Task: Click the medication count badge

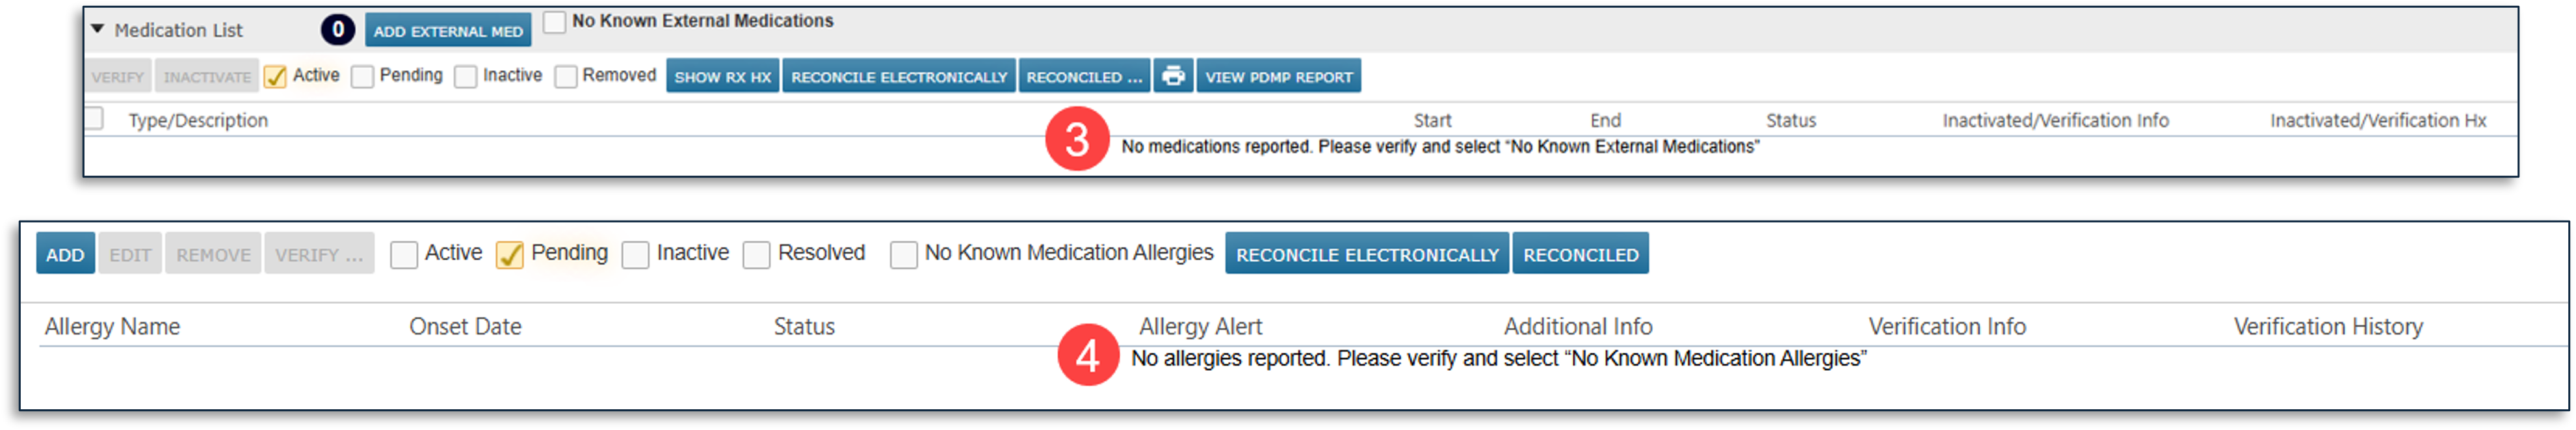Action: (338, 30)
